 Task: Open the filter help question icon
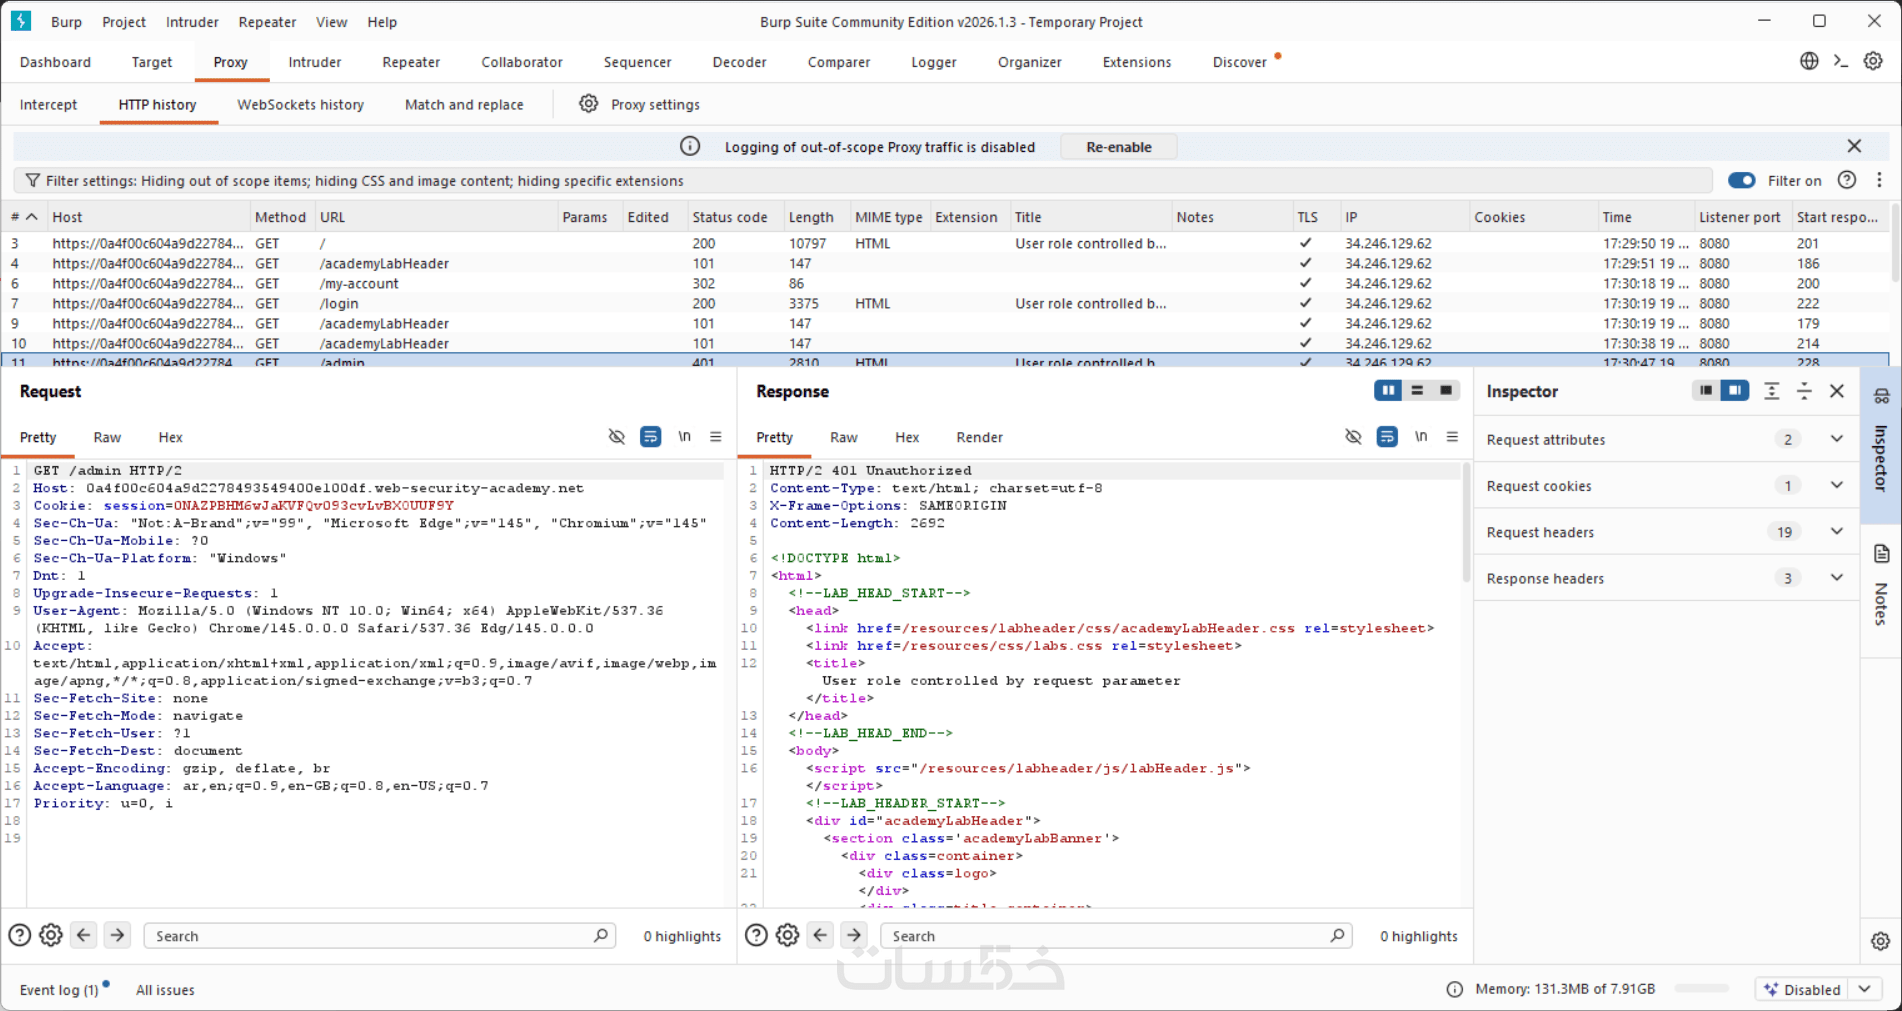(x=1847, y=180)
